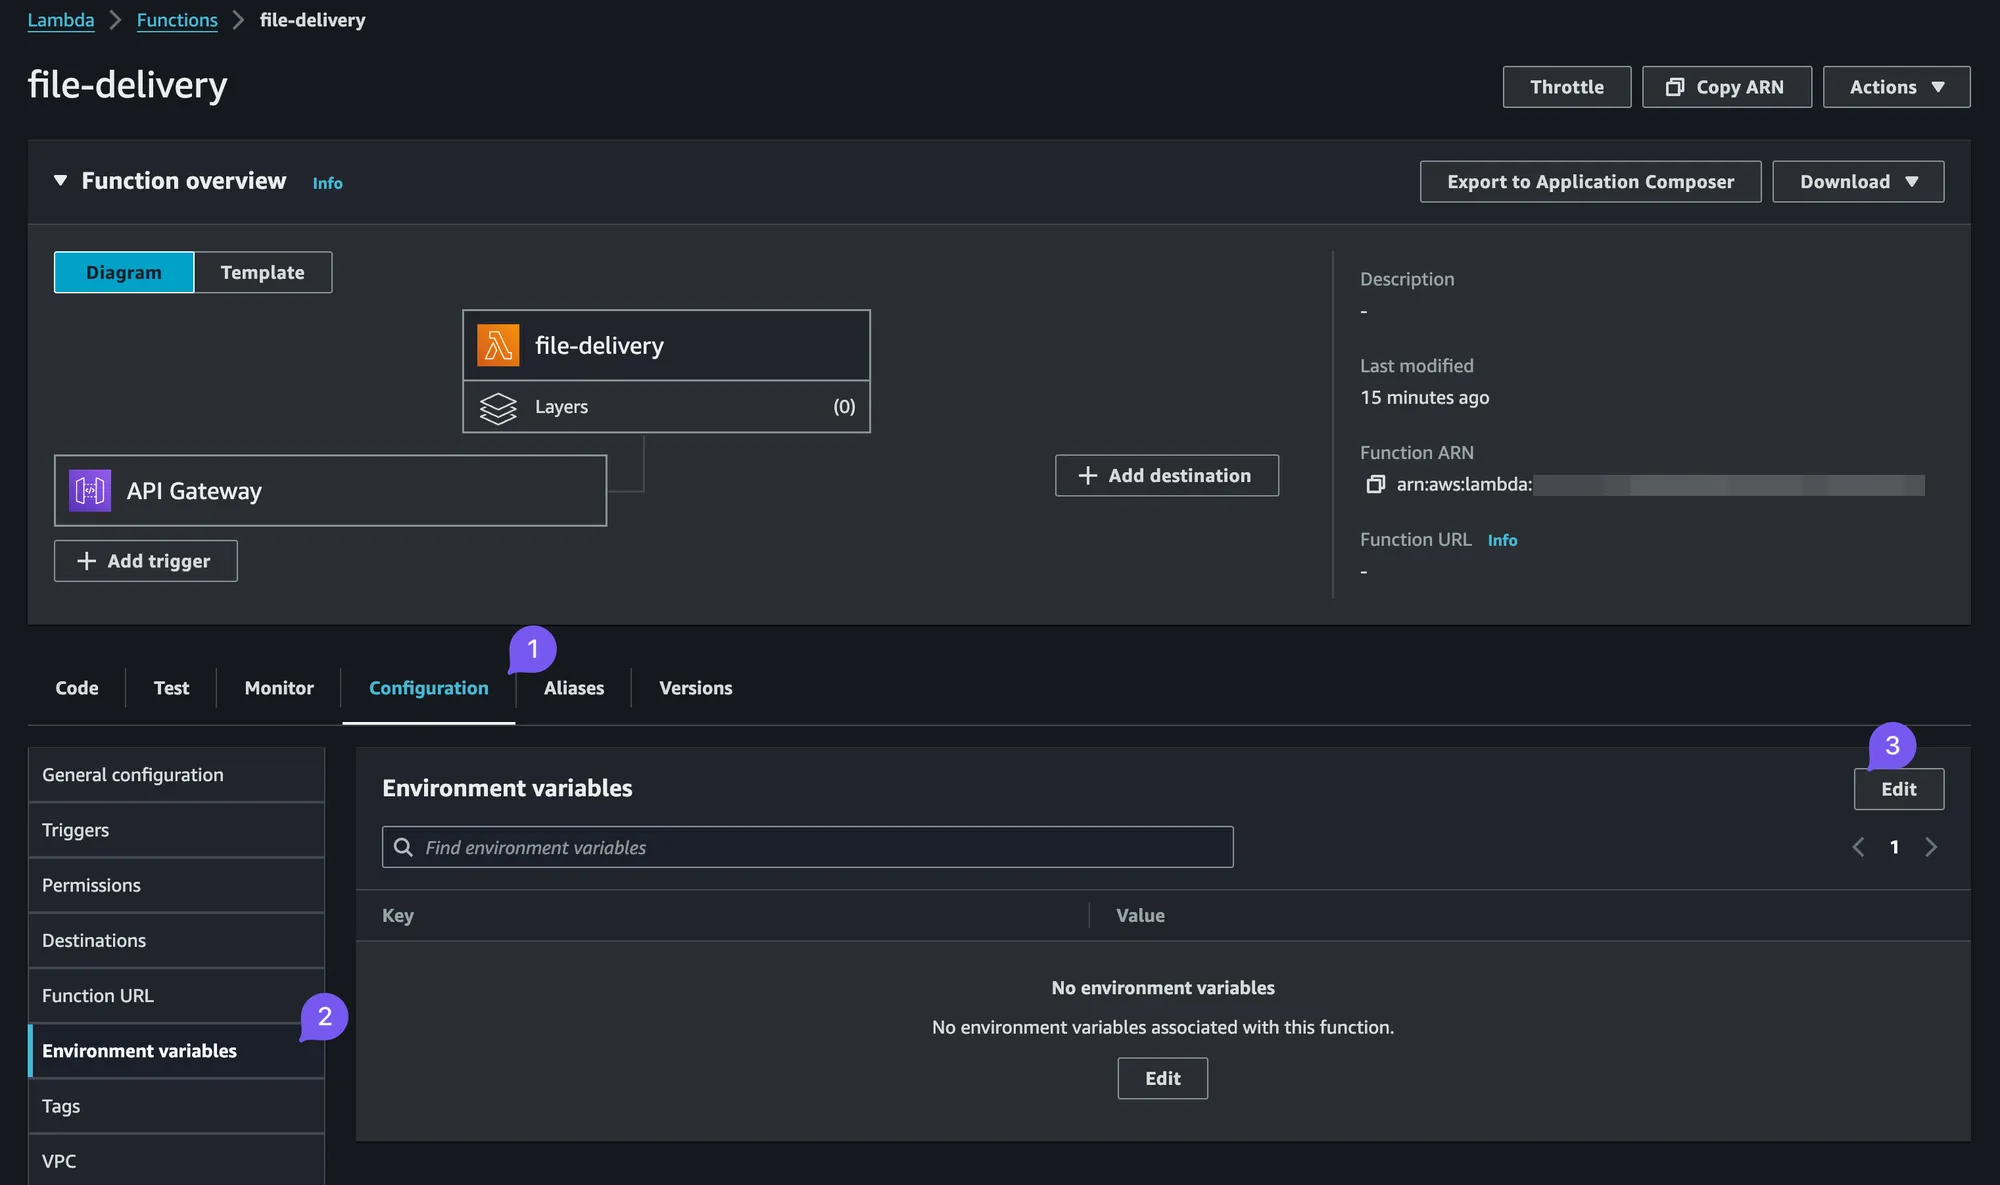The image size is (2000, 1185).
Task: Open the Test tab
Action: pos(171,688)
